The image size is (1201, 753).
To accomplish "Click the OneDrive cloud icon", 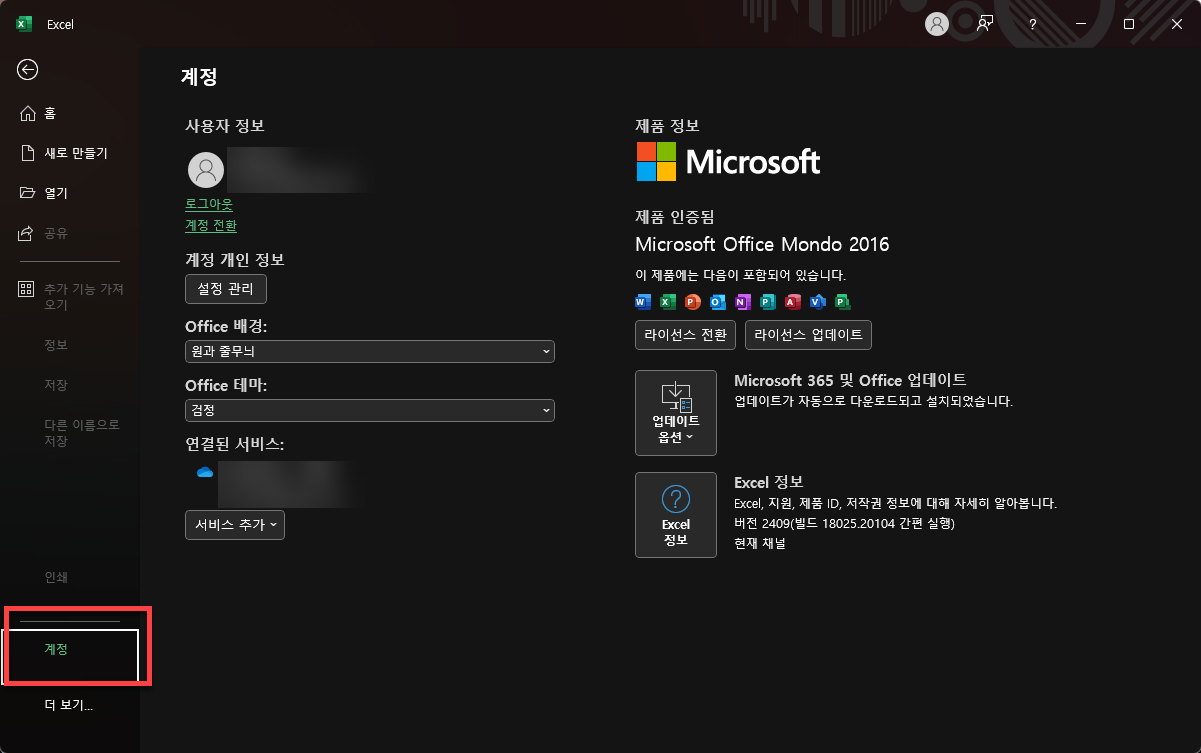I will (x=205, y=472).
